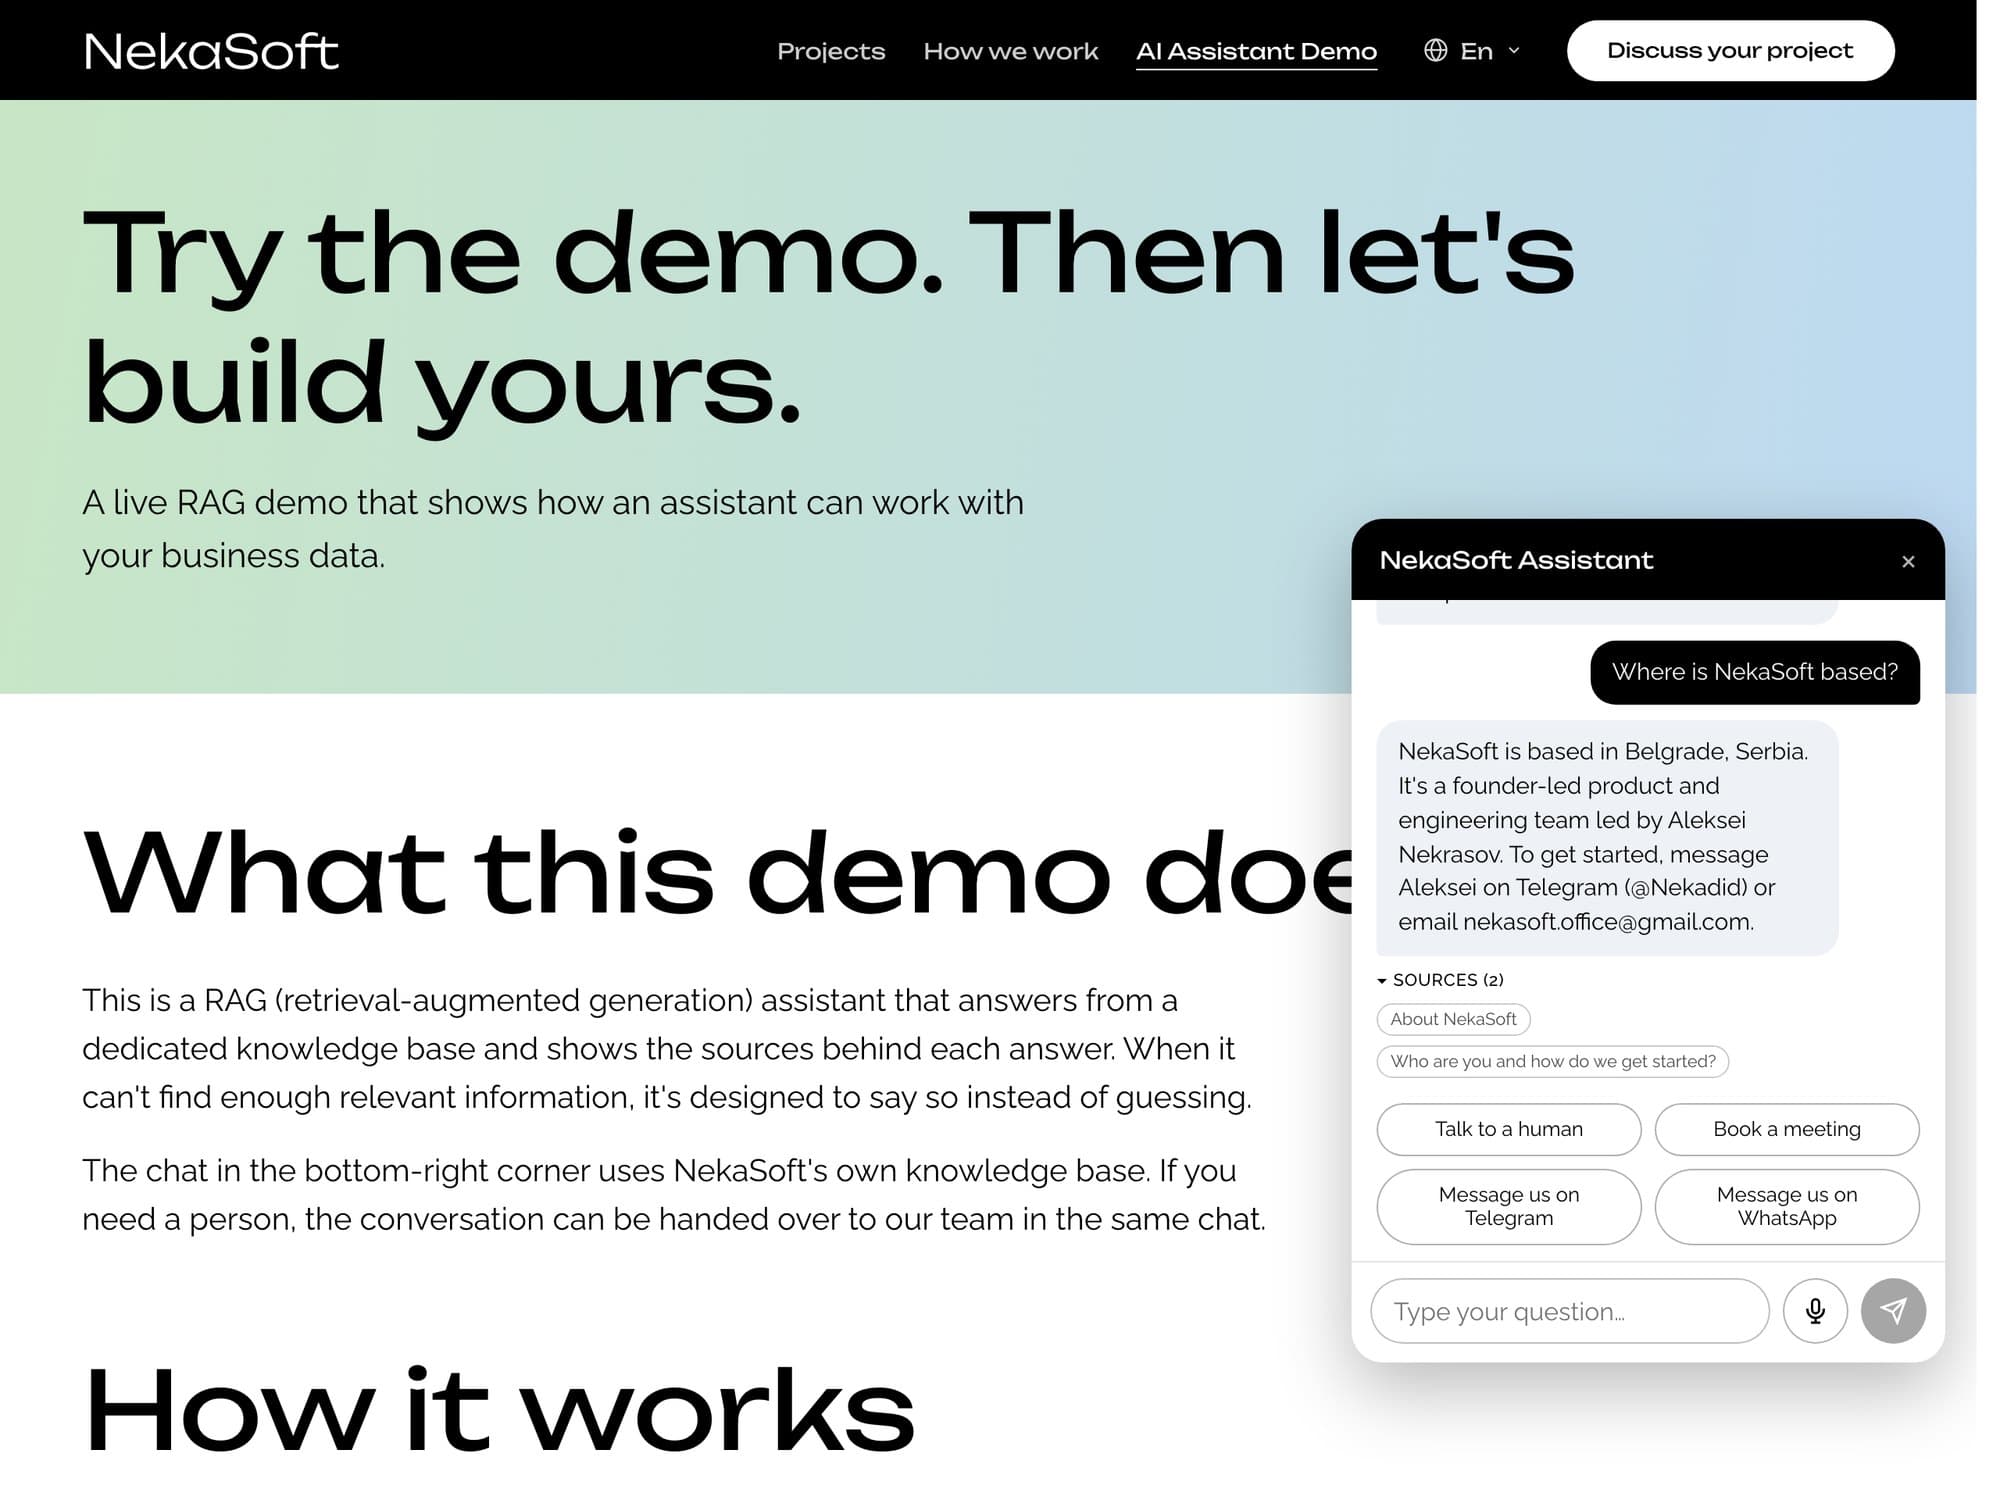Click the microphone voice input icon
2000x1500 pixels.
click(1814, 1311)
